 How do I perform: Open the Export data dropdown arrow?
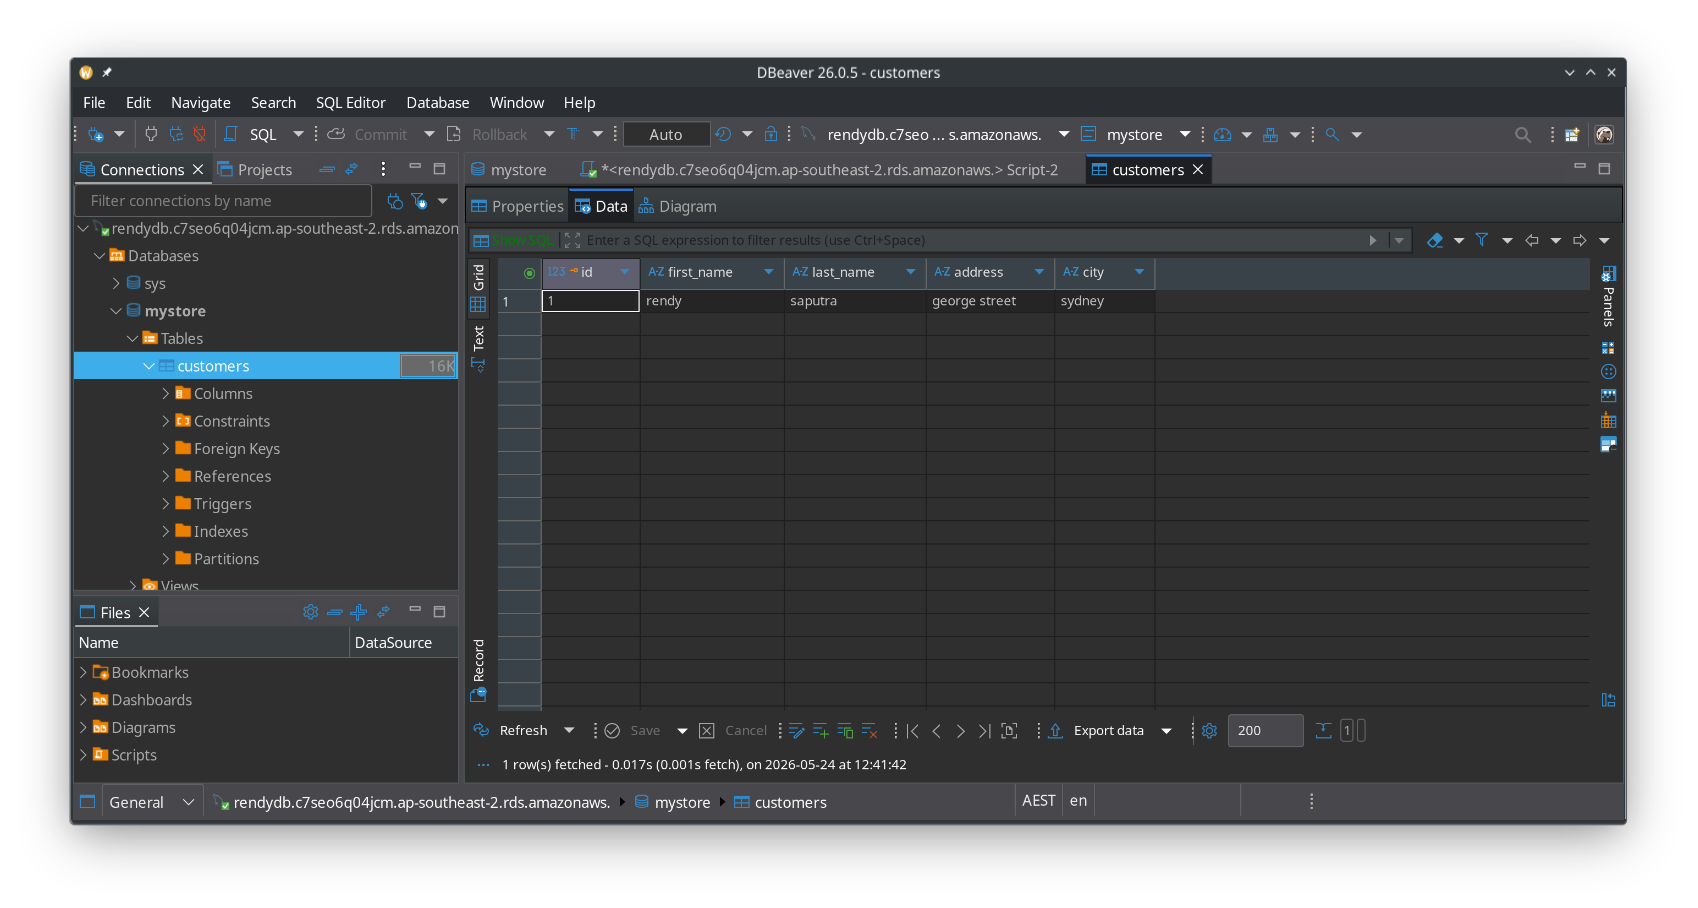click(x=1166, y=731)
